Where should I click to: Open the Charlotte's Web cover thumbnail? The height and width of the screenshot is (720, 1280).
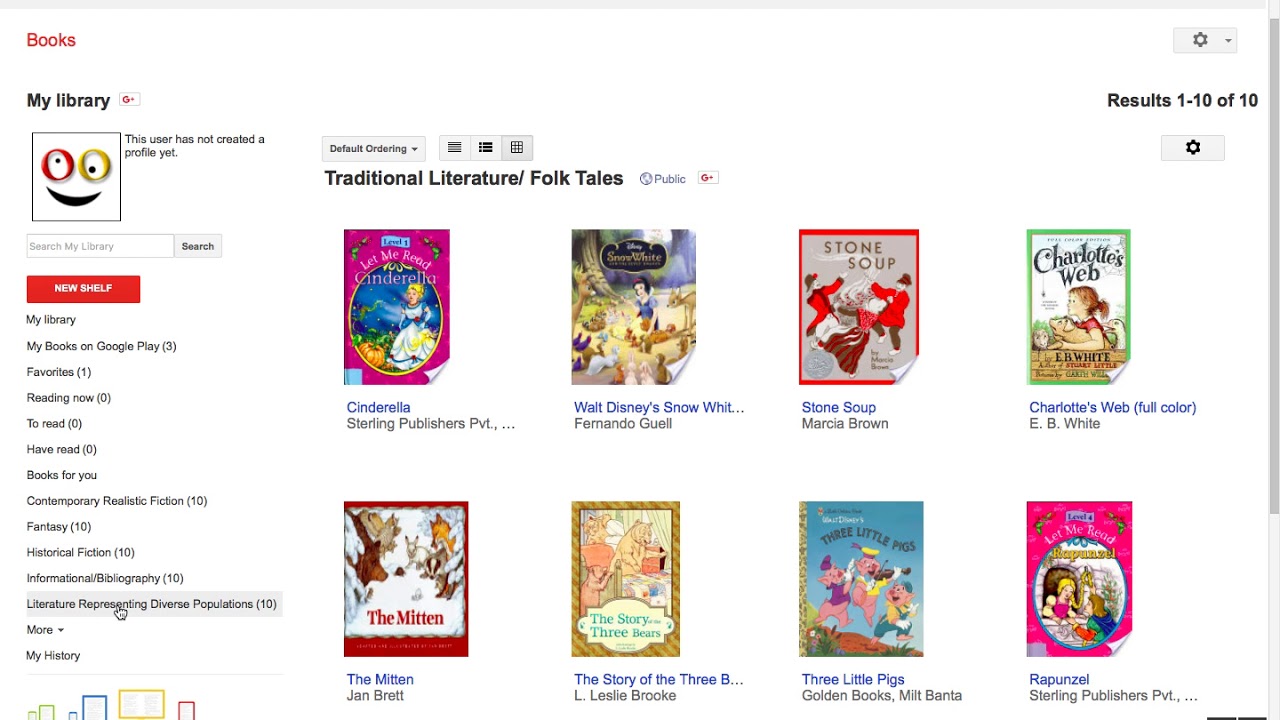tap(1079, 307)
